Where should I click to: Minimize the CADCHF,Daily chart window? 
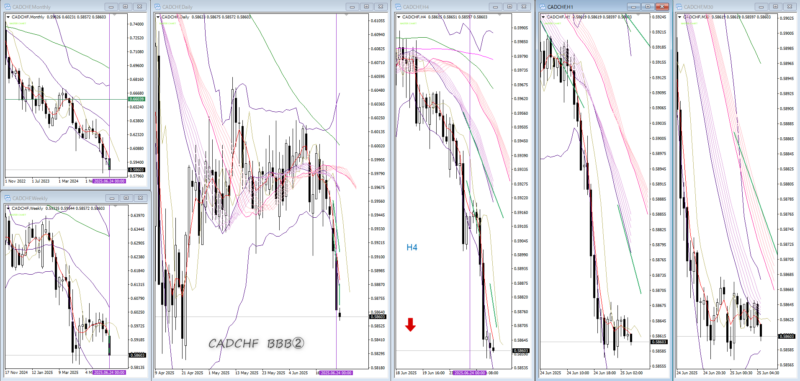point(352,7)
